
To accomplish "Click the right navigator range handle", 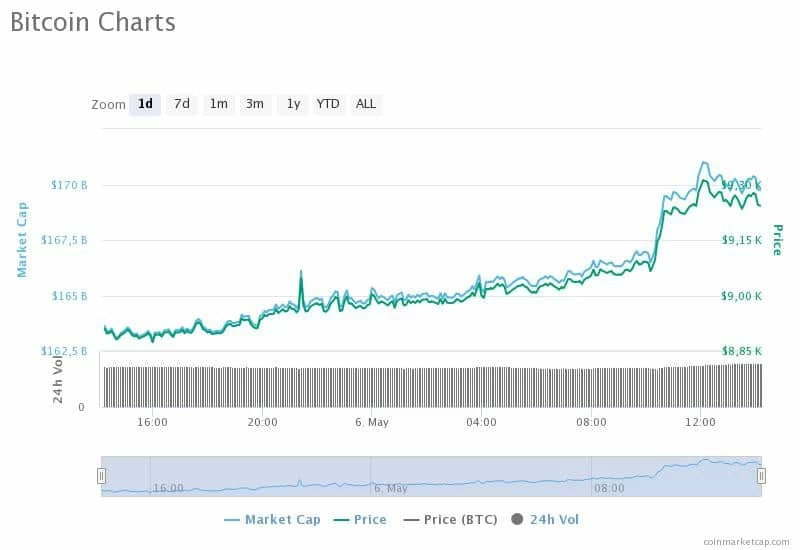I will click(x=761, y=476).
